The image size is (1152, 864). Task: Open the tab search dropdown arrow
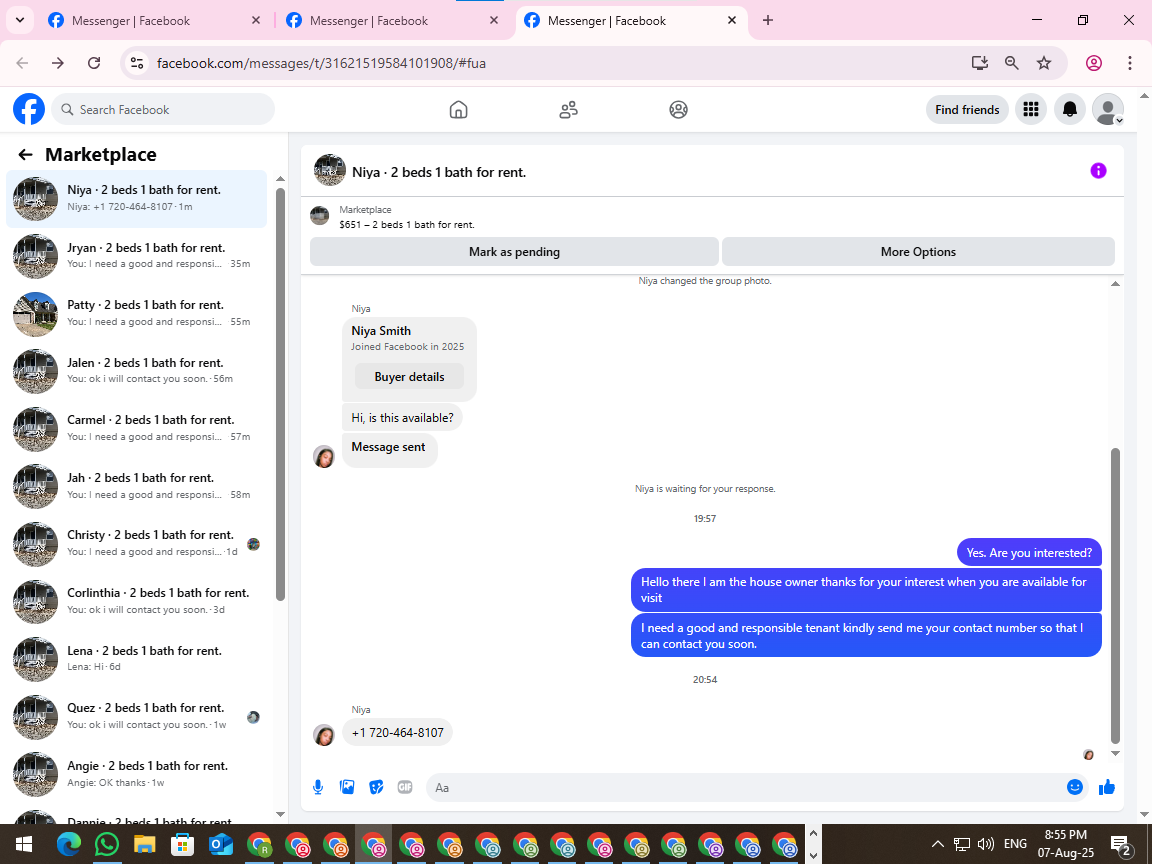click(20, 21)
